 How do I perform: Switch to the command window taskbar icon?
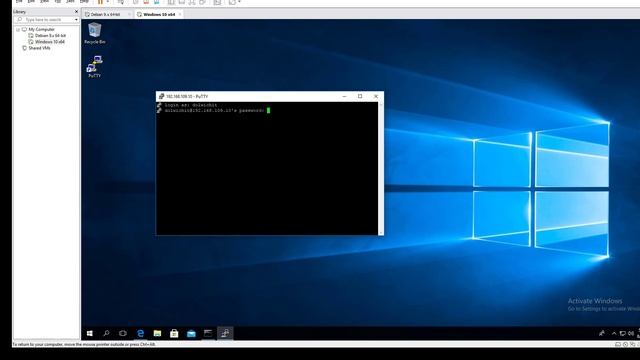(208, 333)
